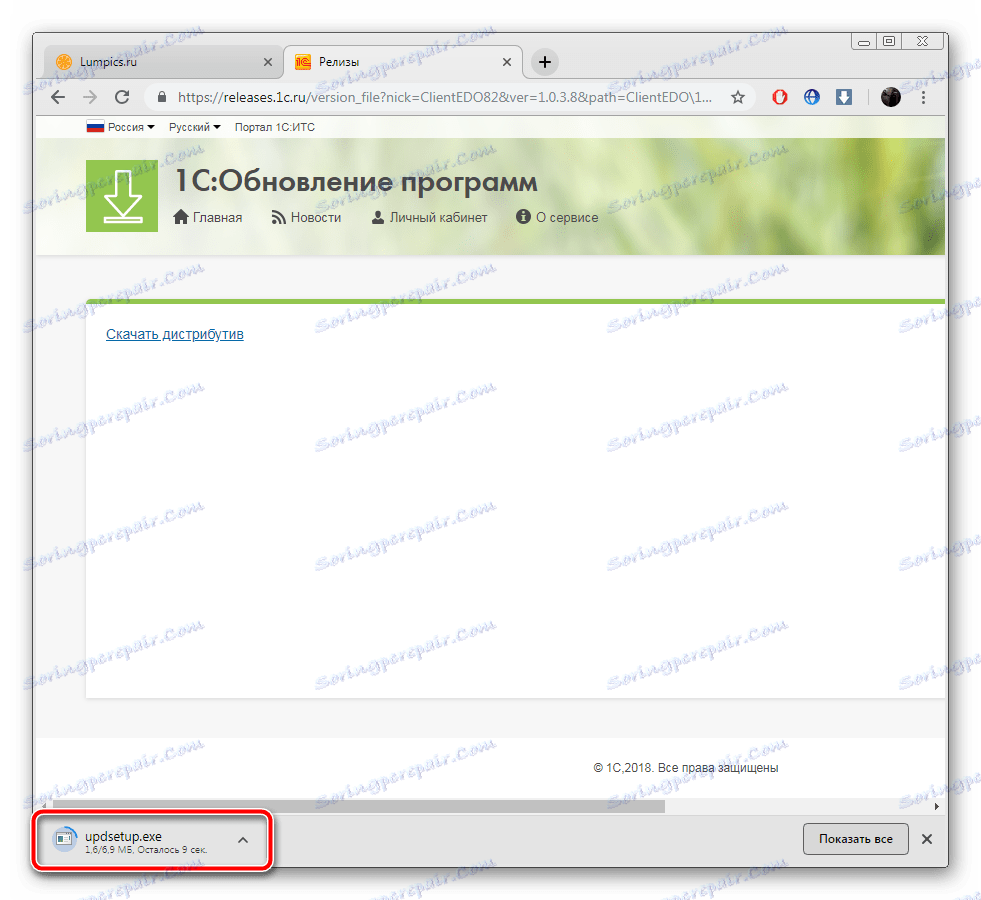Click the 1С:Обновление программ heading
Screen dimensions: 981x900
[x=355, y=181]
